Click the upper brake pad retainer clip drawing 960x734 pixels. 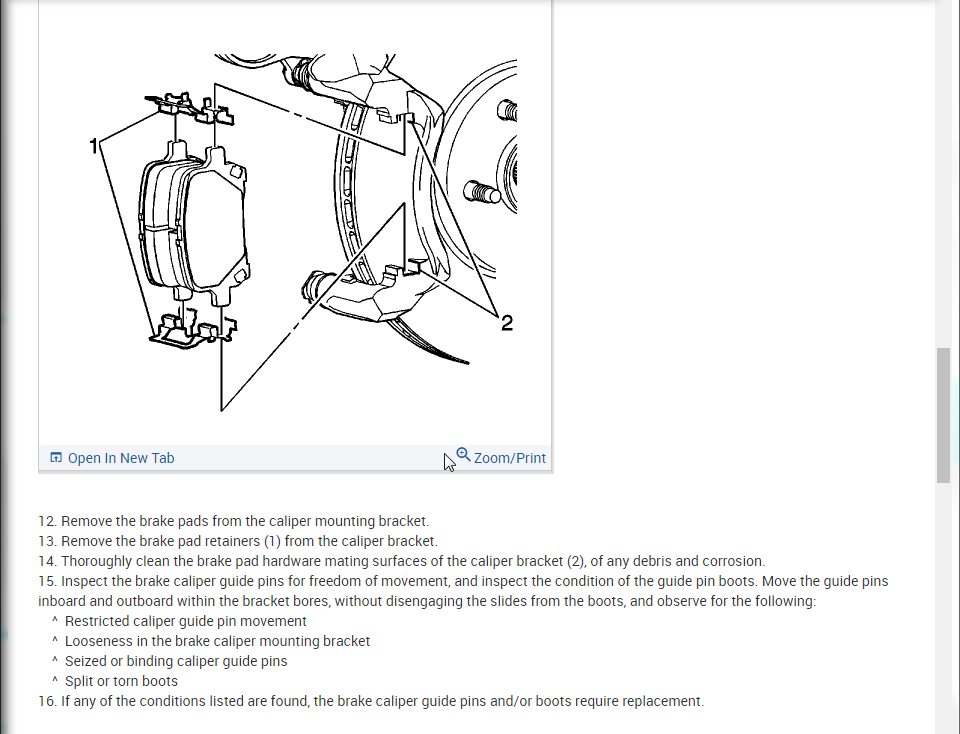pyautogui.click(x=189, y=109)
